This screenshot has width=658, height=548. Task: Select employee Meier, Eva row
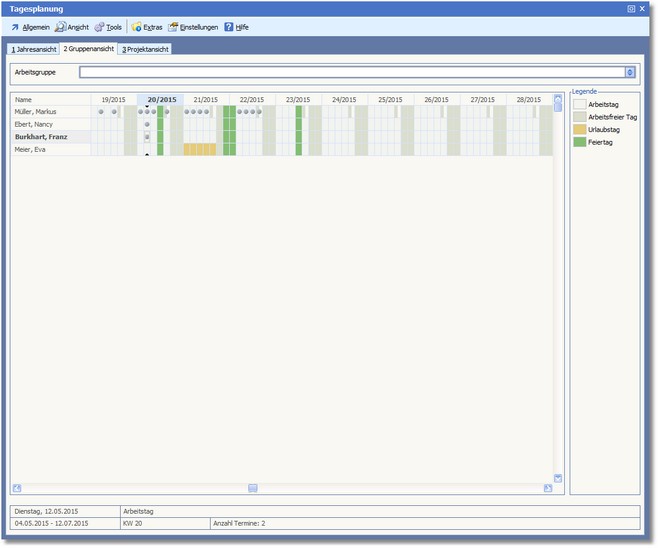[x=50, y=149]
